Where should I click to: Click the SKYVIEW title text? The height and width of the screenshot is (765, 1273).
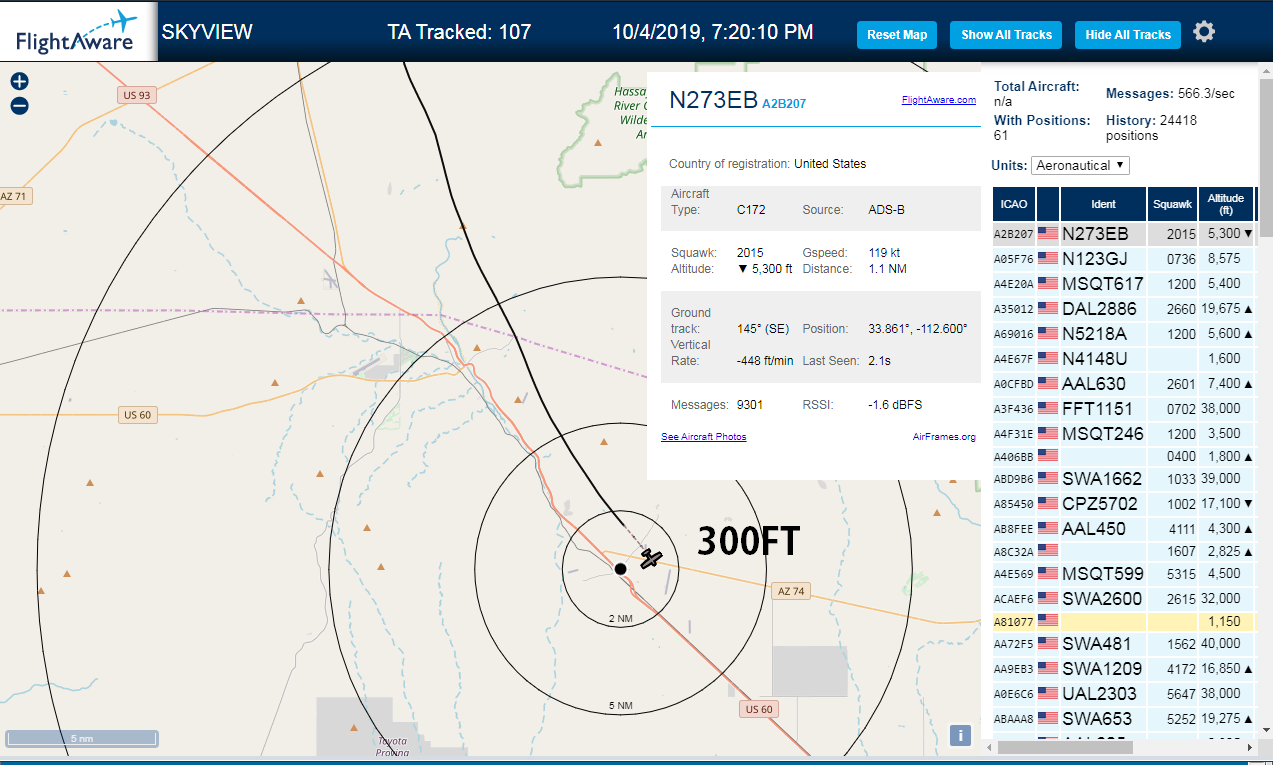click(x=207, y=32)
